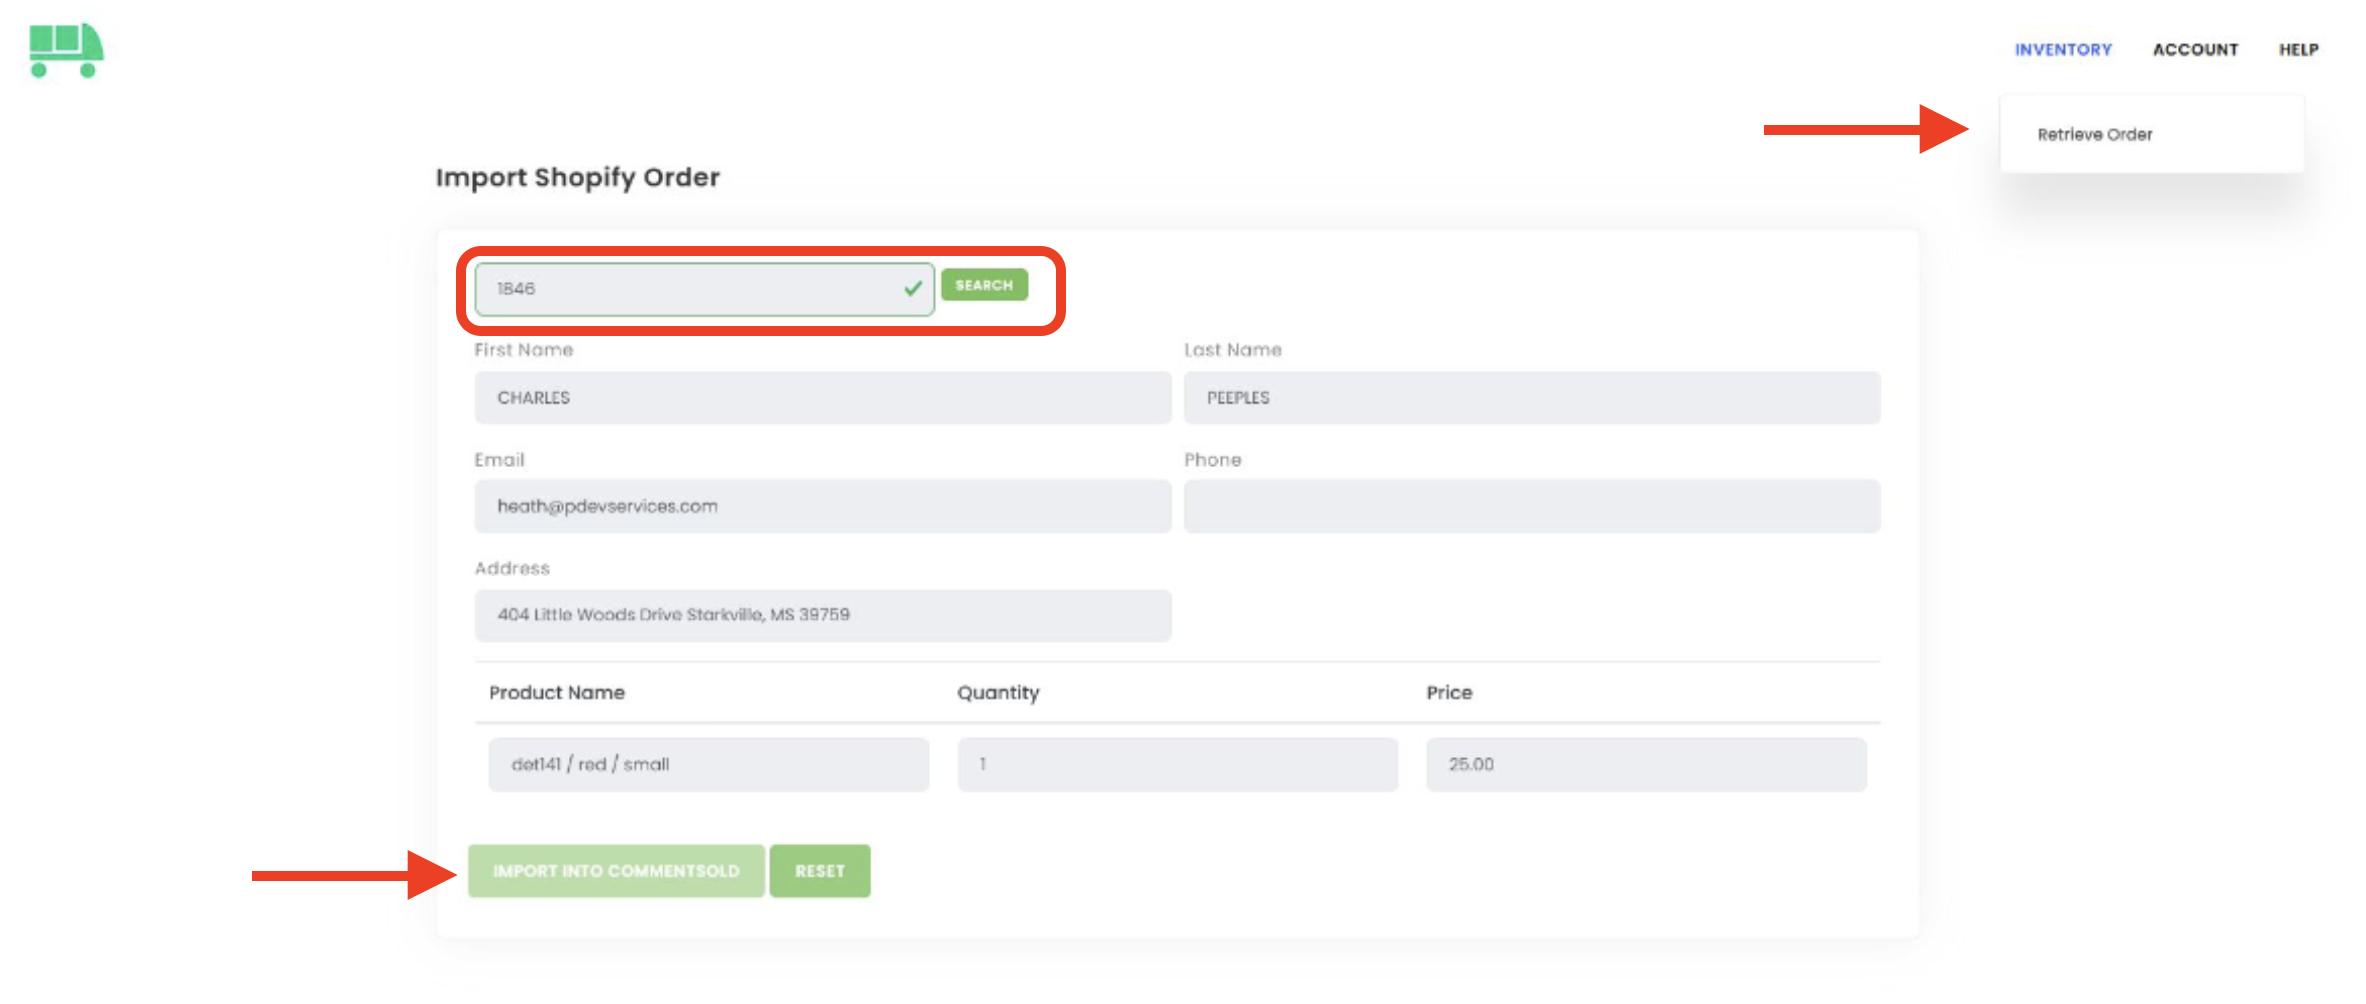Open the Account menu
Viewport: 2366px width, 1004px height.
[x=2195, y=50]
